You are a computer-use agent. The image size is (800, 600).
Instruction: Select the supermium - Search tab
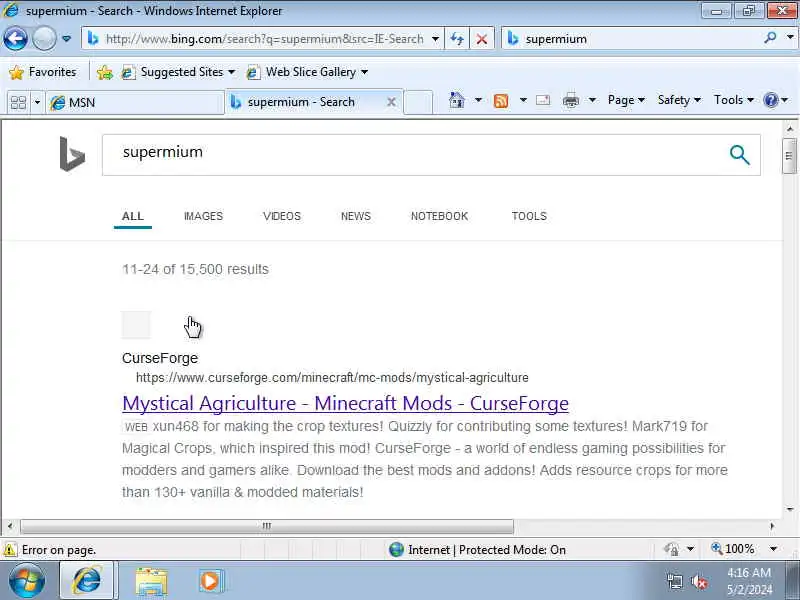[306, 102]
